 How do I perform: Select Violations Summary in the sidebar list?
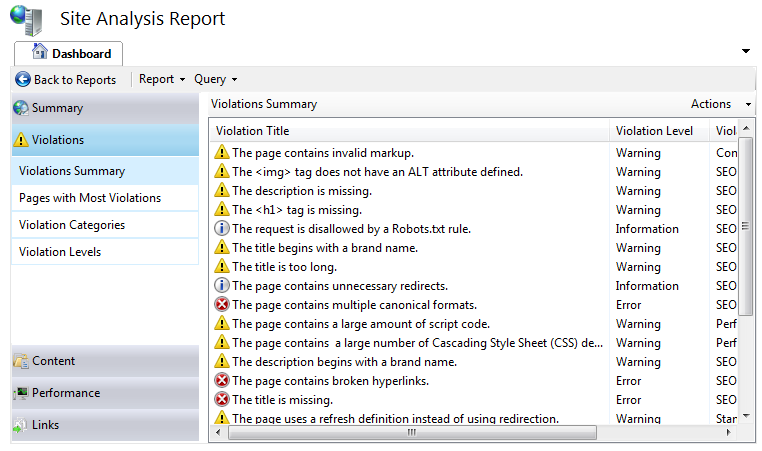[x=105, y=171]
